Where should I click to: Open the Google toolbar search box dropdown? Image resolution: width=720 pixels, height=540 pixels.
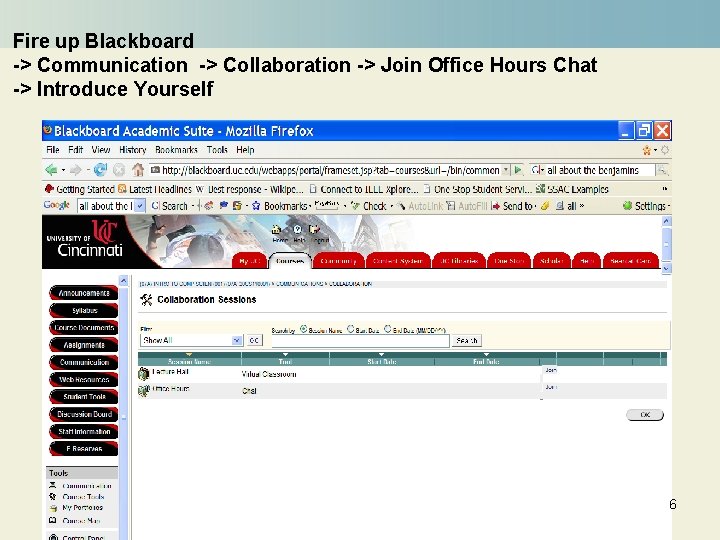click(x=141, y=206)
